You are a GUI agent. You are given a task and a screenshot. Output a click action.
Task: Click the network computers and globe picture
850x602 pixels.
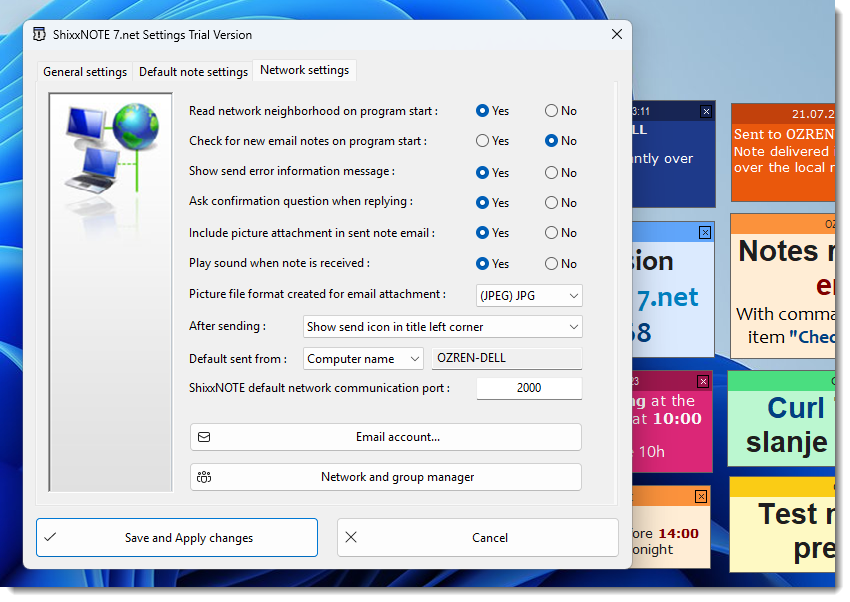point(111,292)
